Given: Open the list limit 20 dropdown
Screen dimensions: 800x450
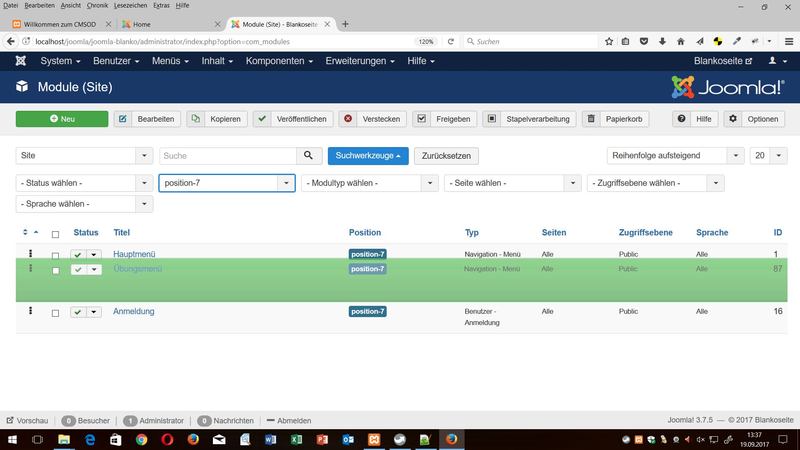Looking at the screenshot, I should (x=768, y=156).
